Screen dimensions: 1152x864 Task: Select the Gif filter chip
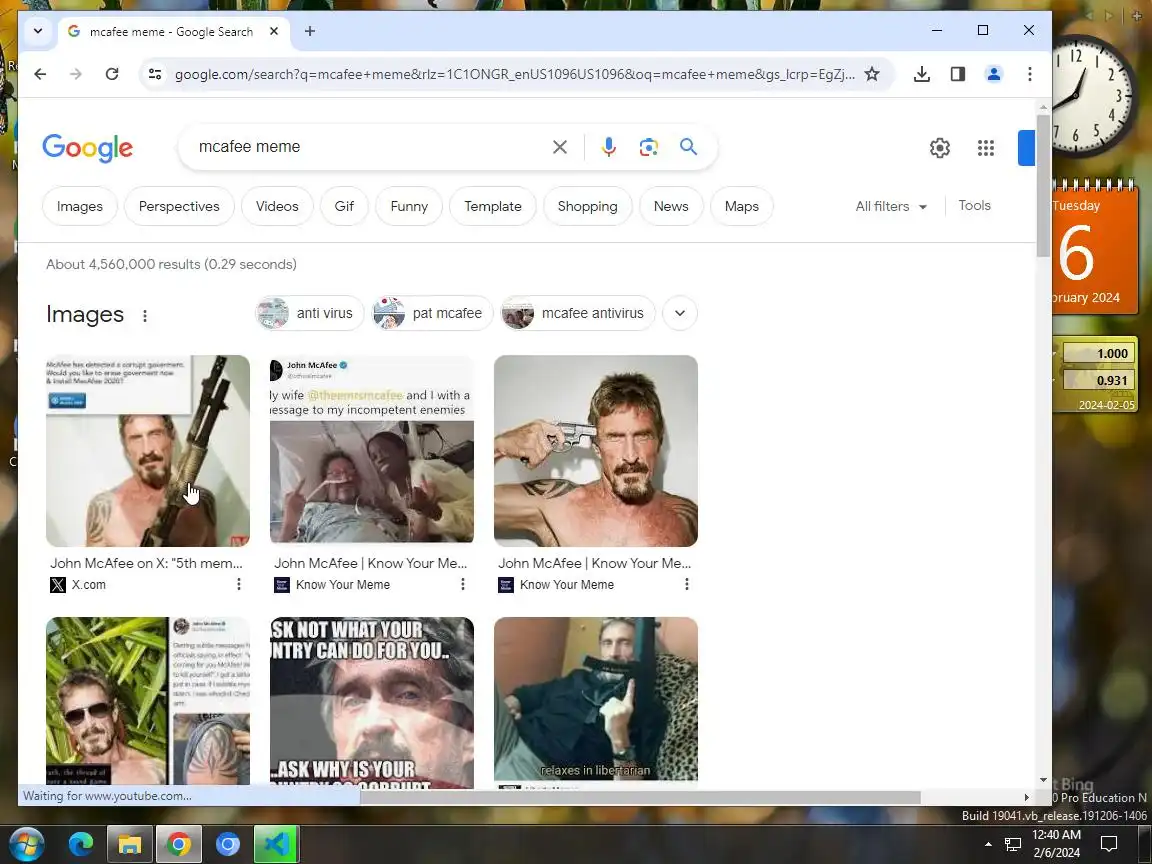[x=345, y=206]
